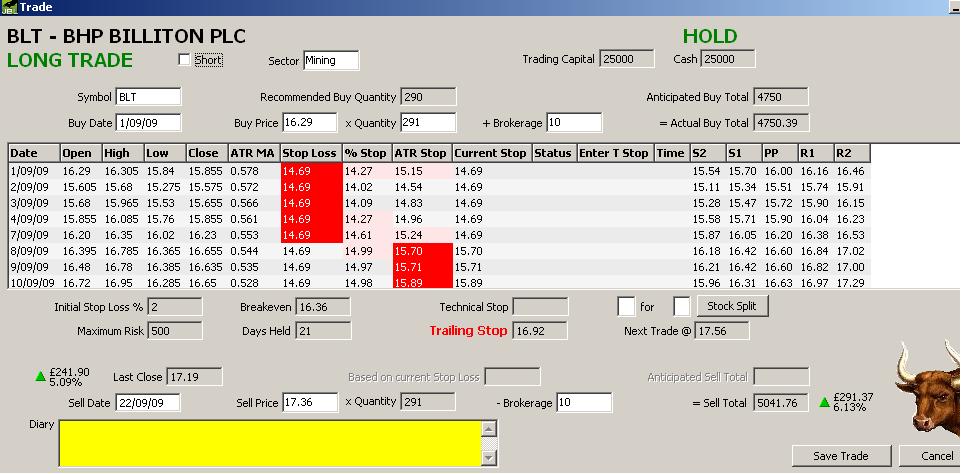962x474 pixels.
Task: Click the small box after 'for'
Action: 682,306
